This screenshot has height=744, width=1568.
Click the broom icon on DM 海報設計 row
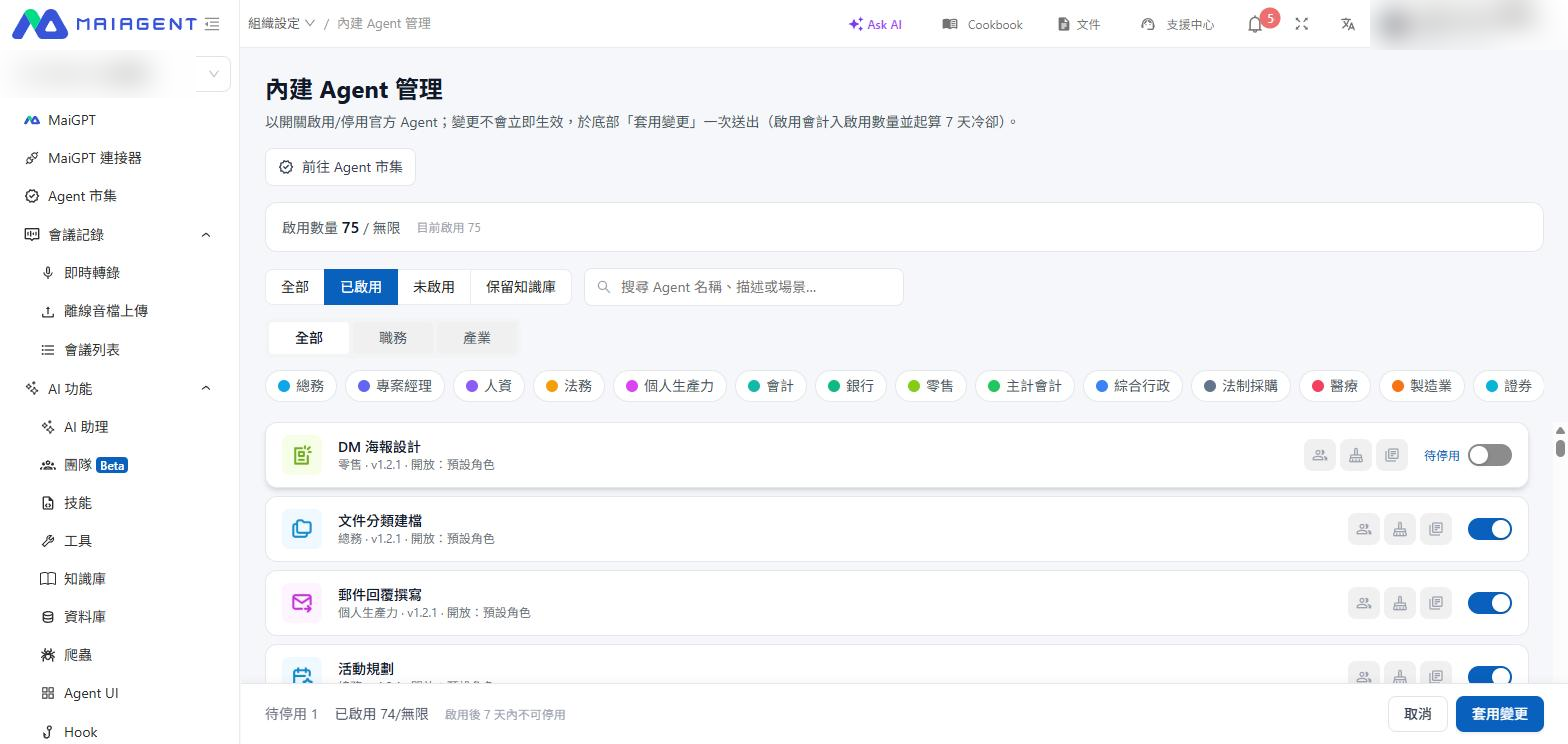(x=1356, y=455)
